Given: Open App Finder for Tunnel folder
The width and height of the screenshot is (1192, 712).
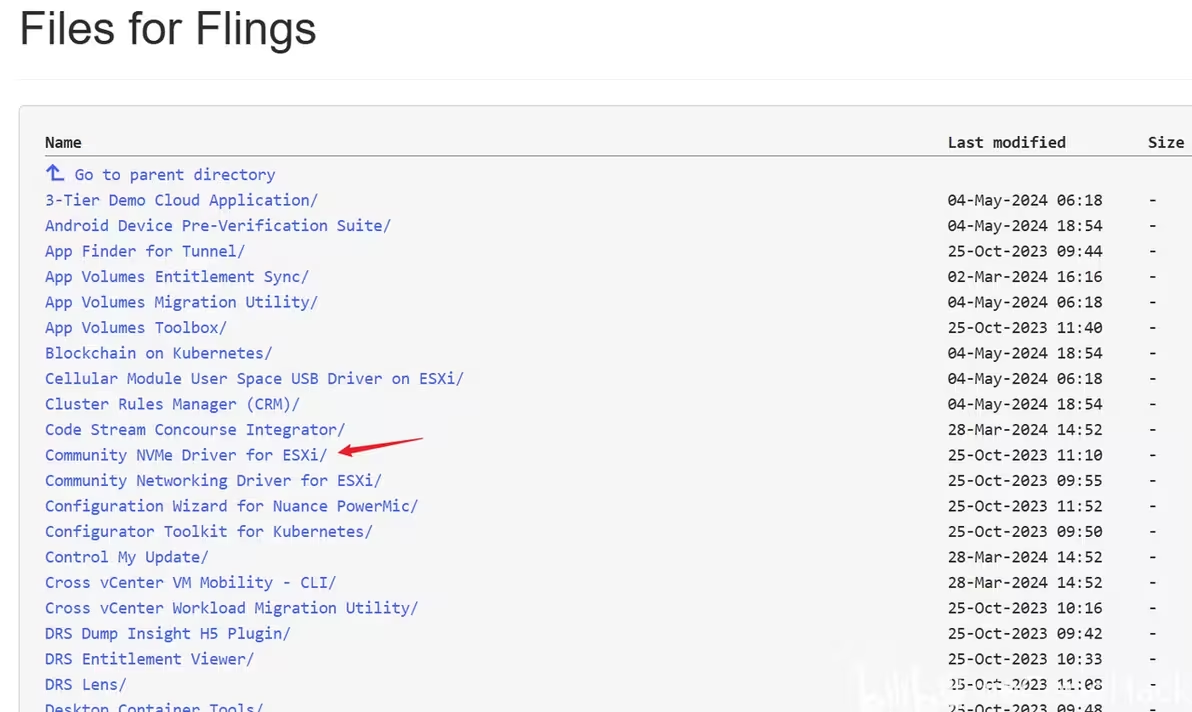Looking at the screenshot, I should pos(144,251).
